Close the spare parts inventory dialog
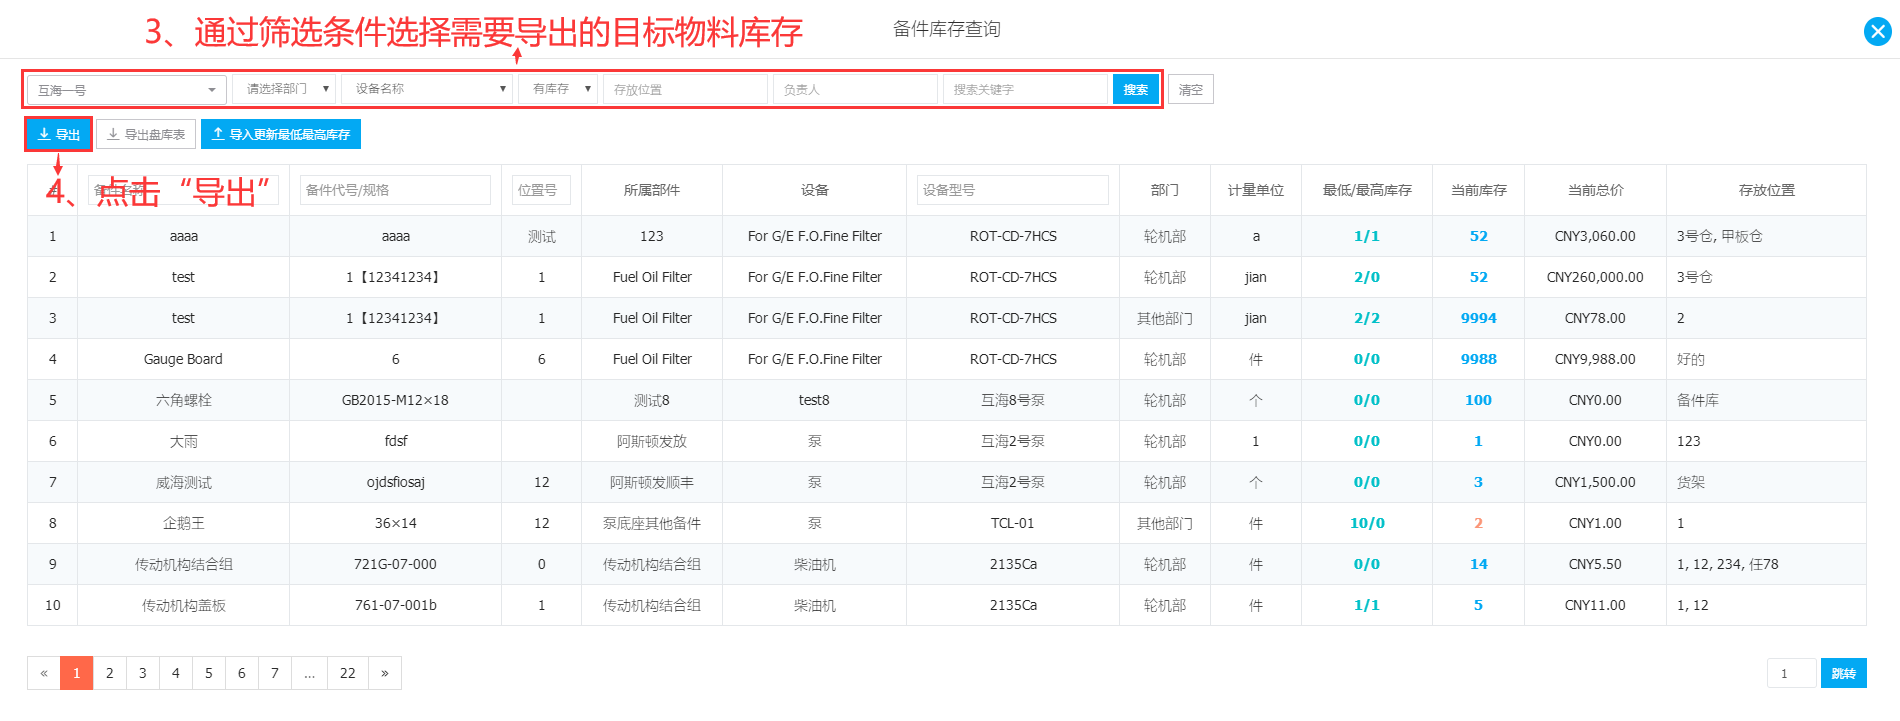The image size is (1900, 721). click(1877, 32)
